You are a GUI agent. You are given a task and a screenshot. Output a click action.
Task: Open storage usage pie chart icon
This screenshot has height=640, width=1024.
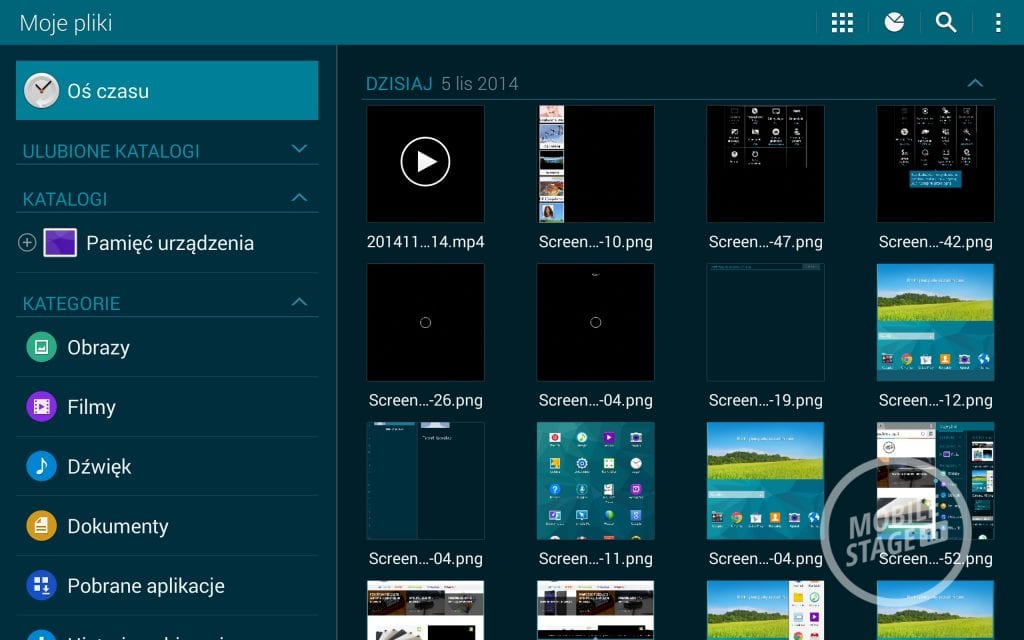[894, 22]
